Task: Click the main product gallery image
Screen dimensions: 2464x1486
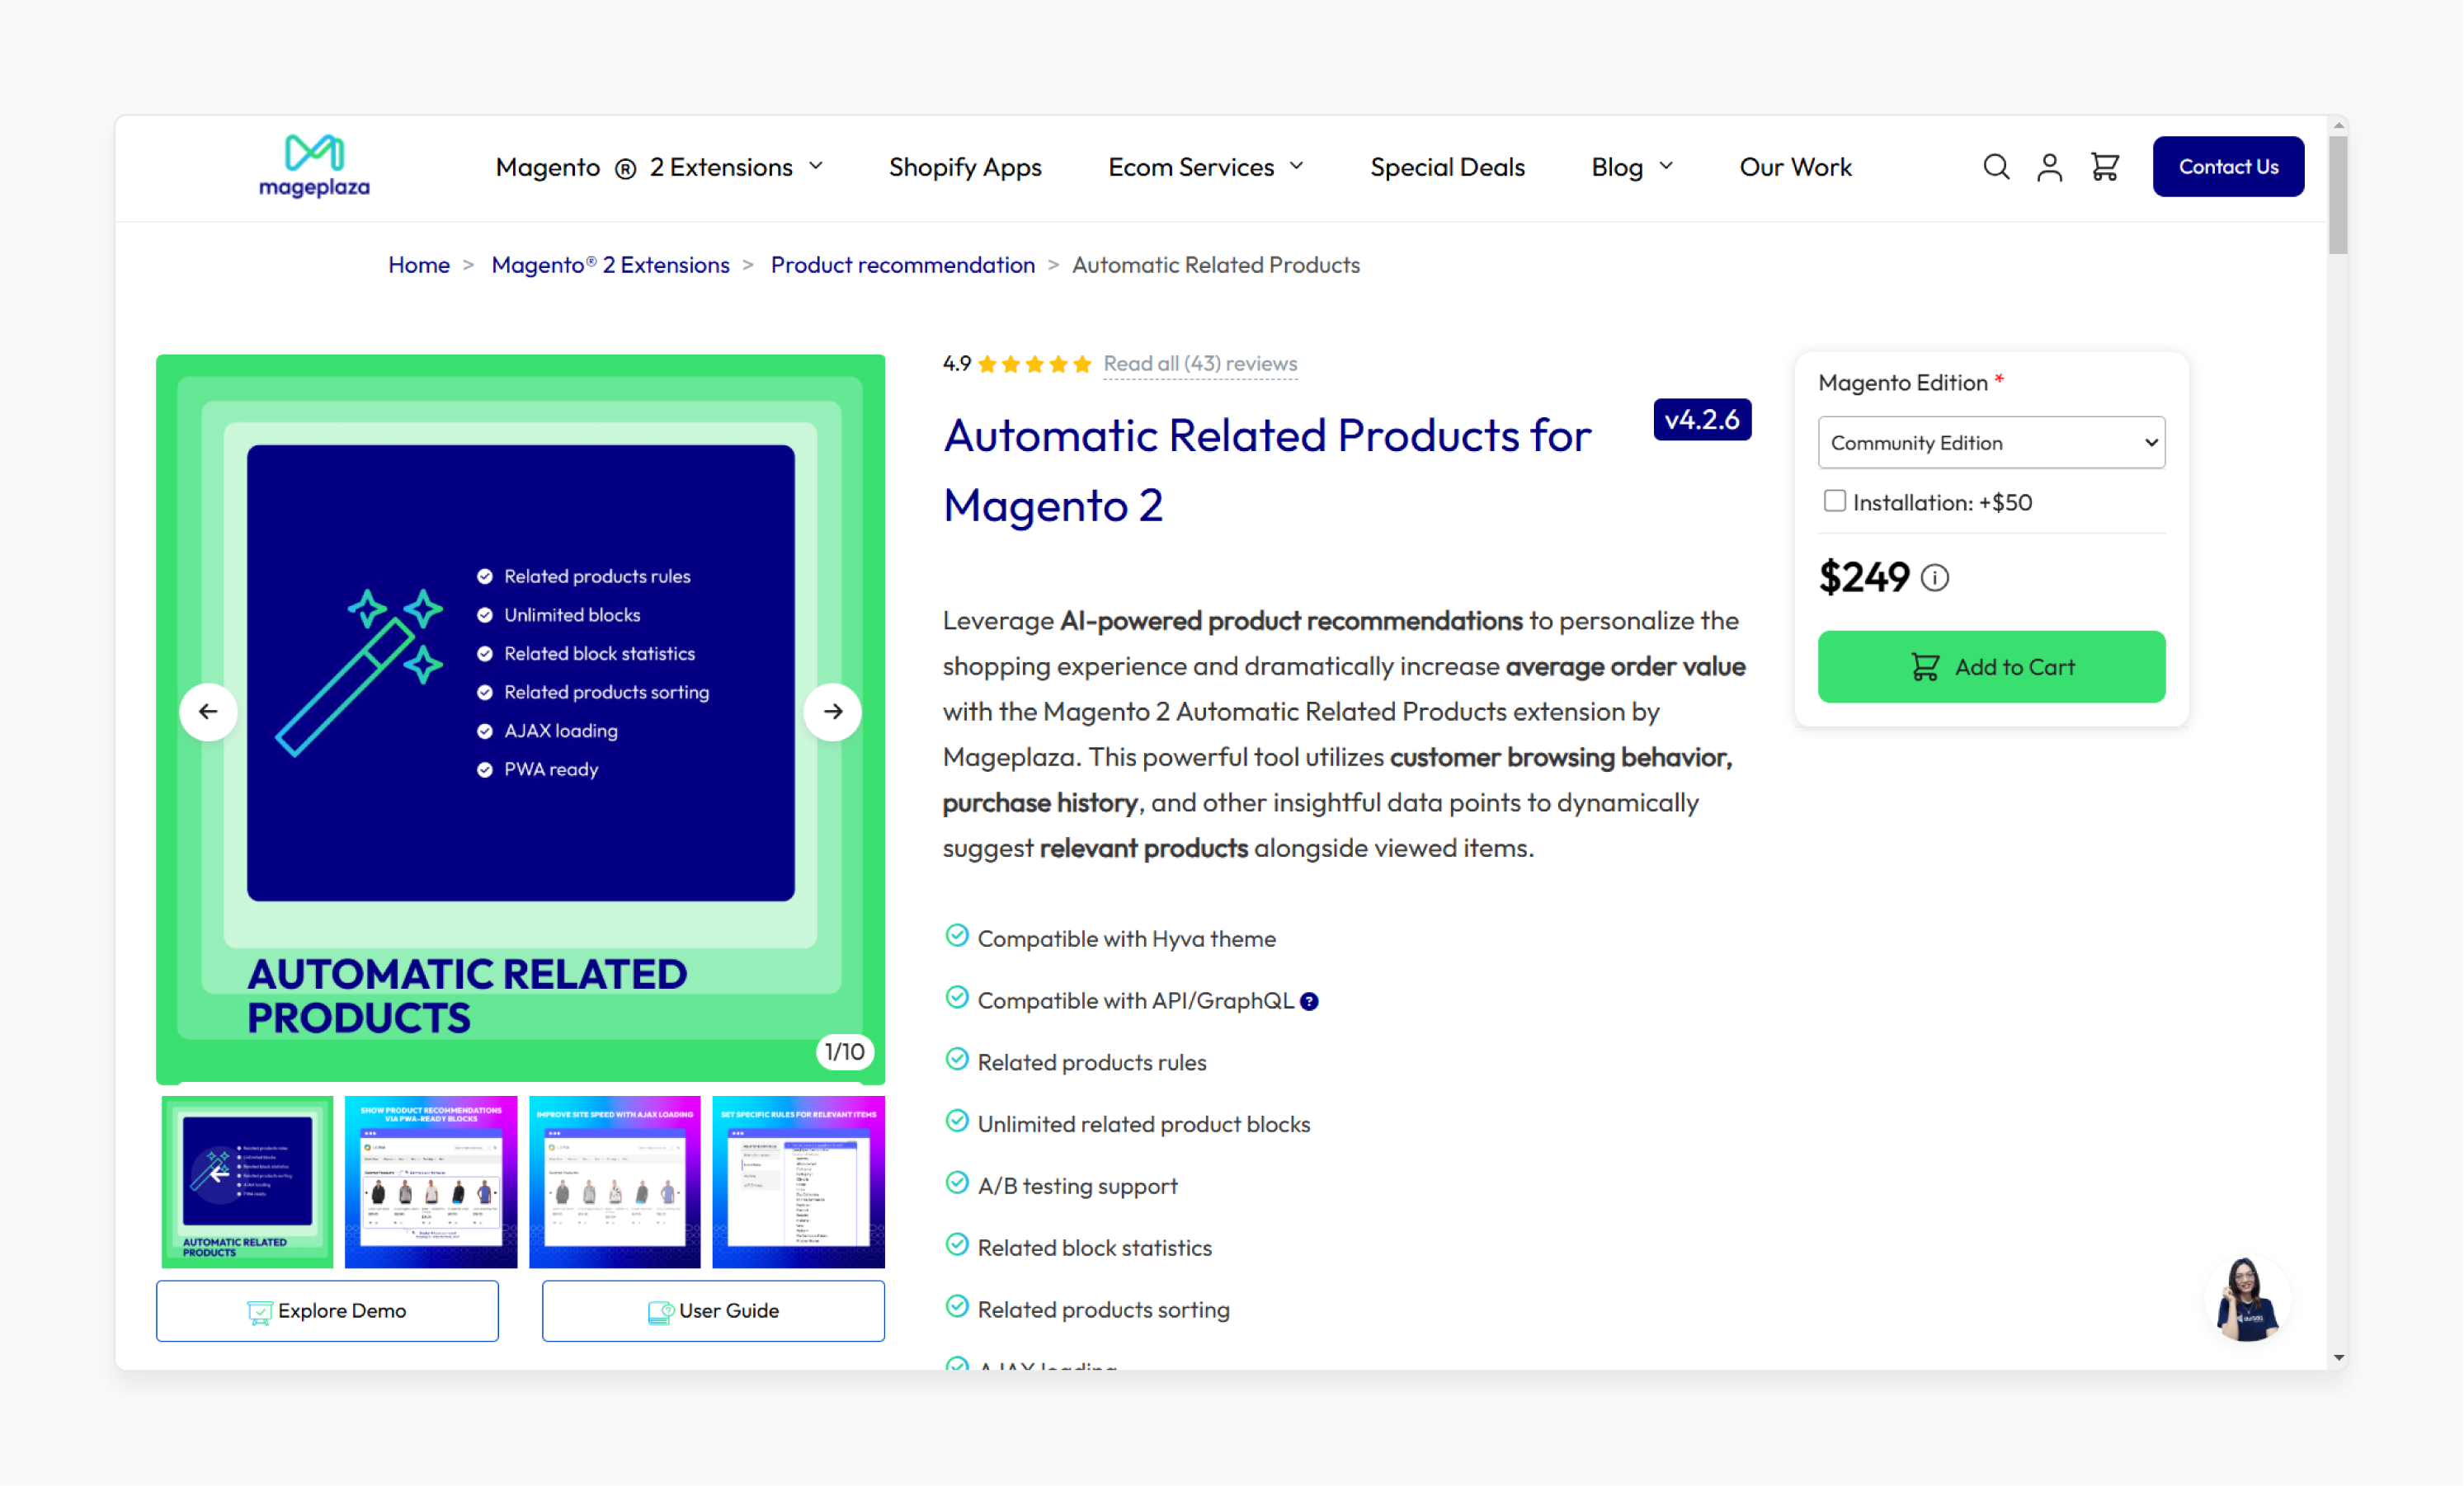Action: pyautogui.click(x=520, y=718)
